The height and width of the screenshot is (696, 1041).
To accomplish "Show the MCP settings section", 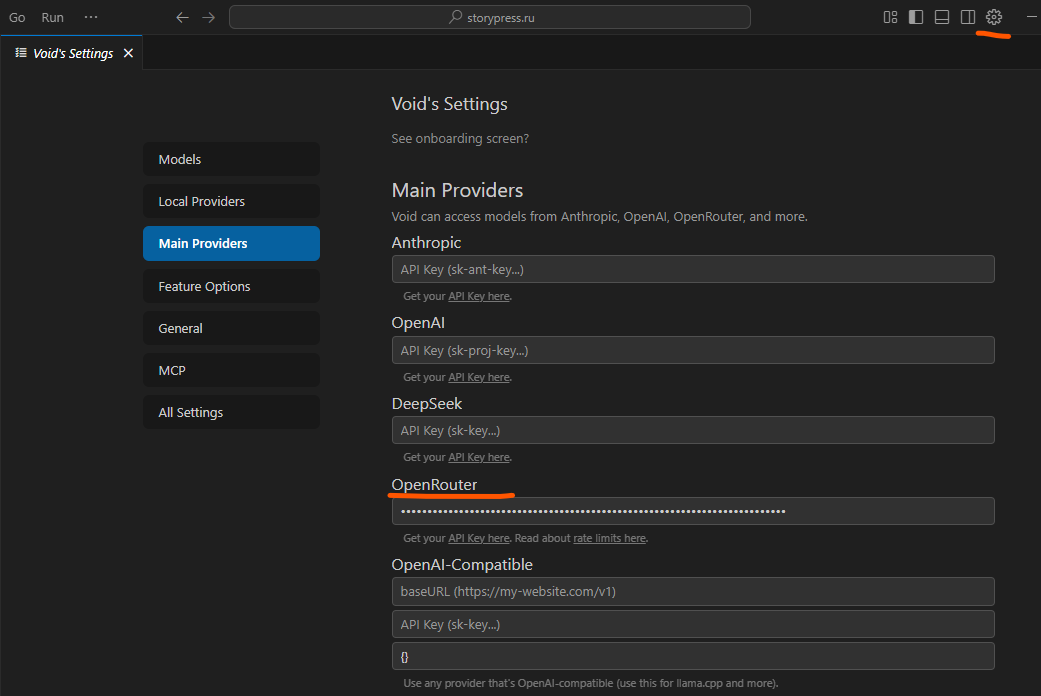I will (x=231, y=371).
